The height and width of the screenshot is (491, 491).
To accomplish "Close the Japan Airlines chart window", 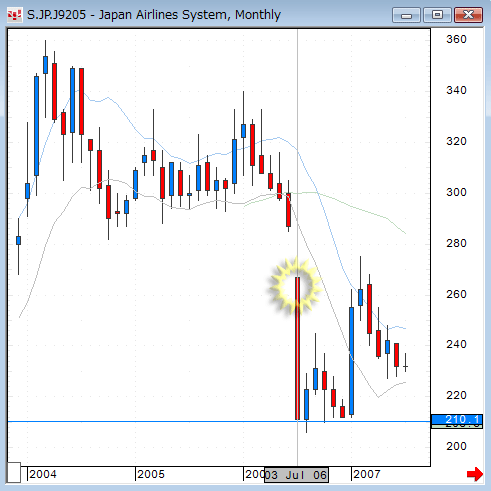I will (469, 15).
